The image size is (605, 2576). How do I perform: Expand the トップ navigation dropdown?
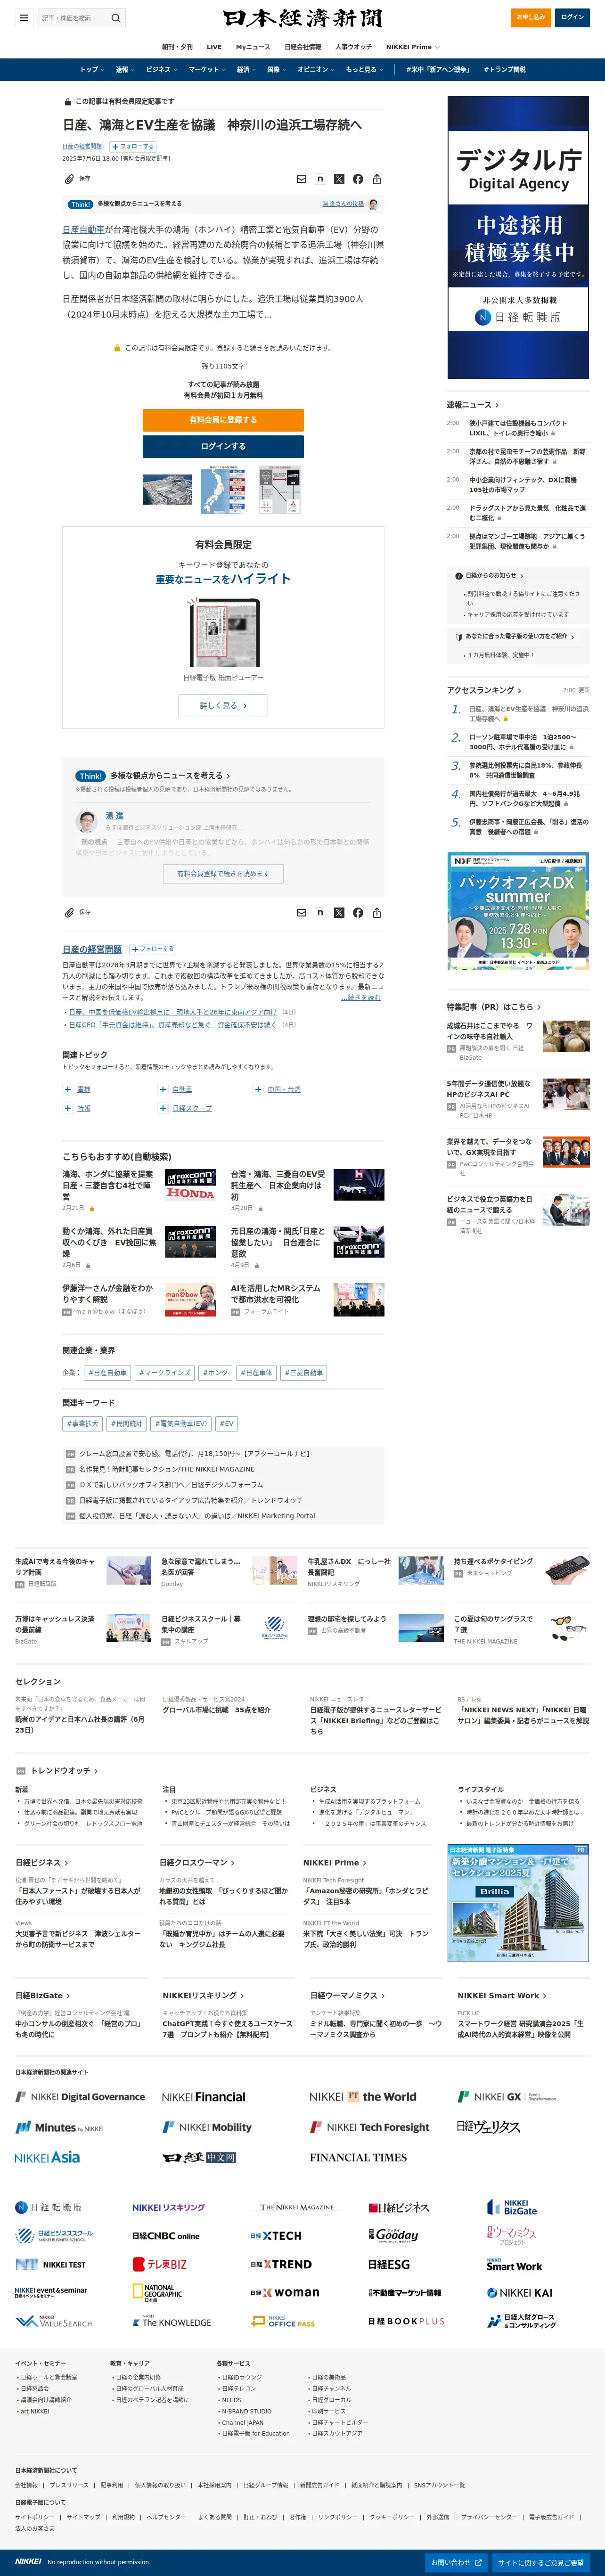[x=92, y=70]
